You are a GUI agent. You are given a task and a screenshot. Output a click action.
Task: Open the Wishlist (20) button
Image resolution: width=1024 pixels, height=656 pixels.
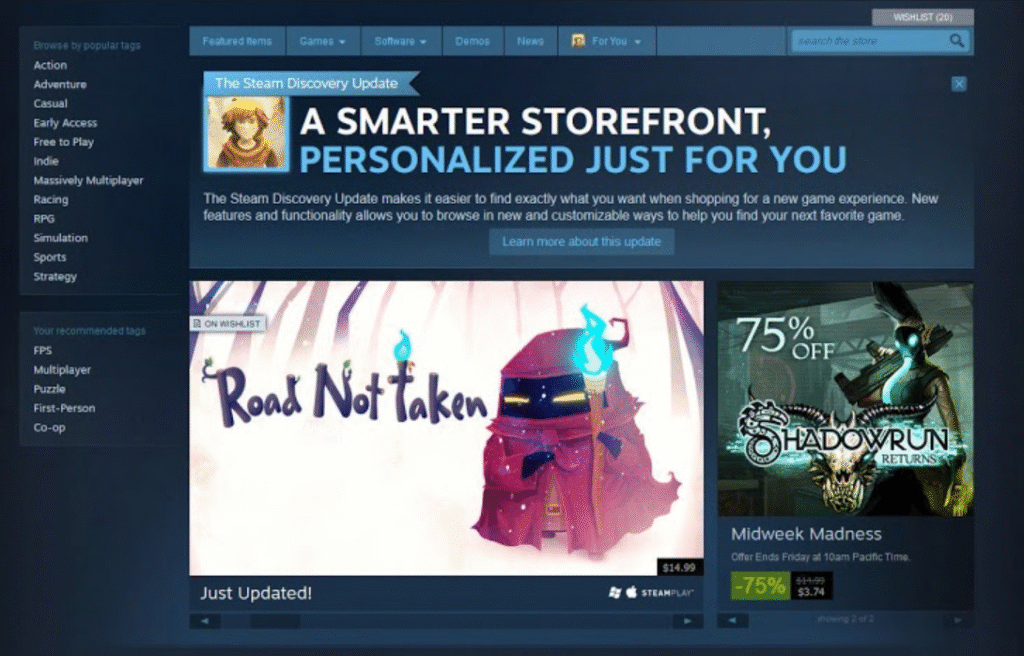point(922,17)
